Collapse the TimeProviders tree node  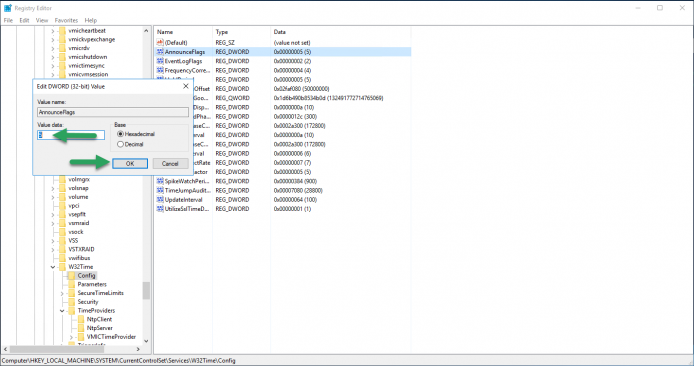[x=62, y=311]
